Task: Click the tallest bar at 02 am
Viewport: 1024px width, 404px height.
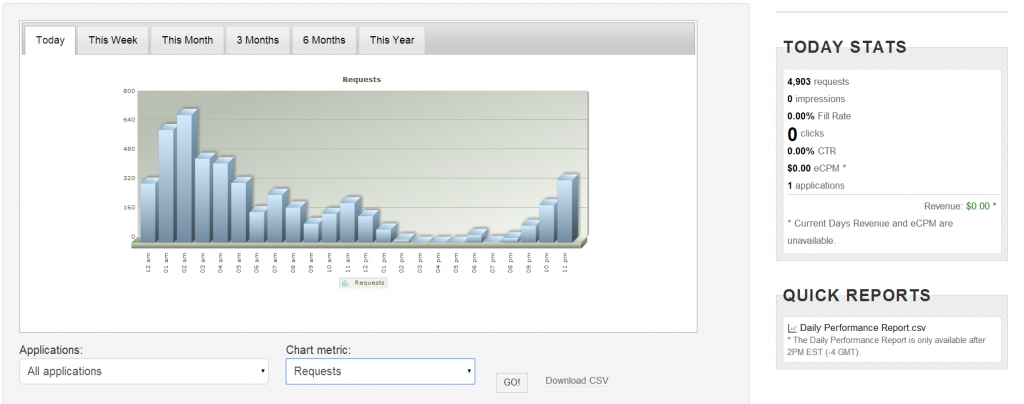Action: [x=185, y=180]
